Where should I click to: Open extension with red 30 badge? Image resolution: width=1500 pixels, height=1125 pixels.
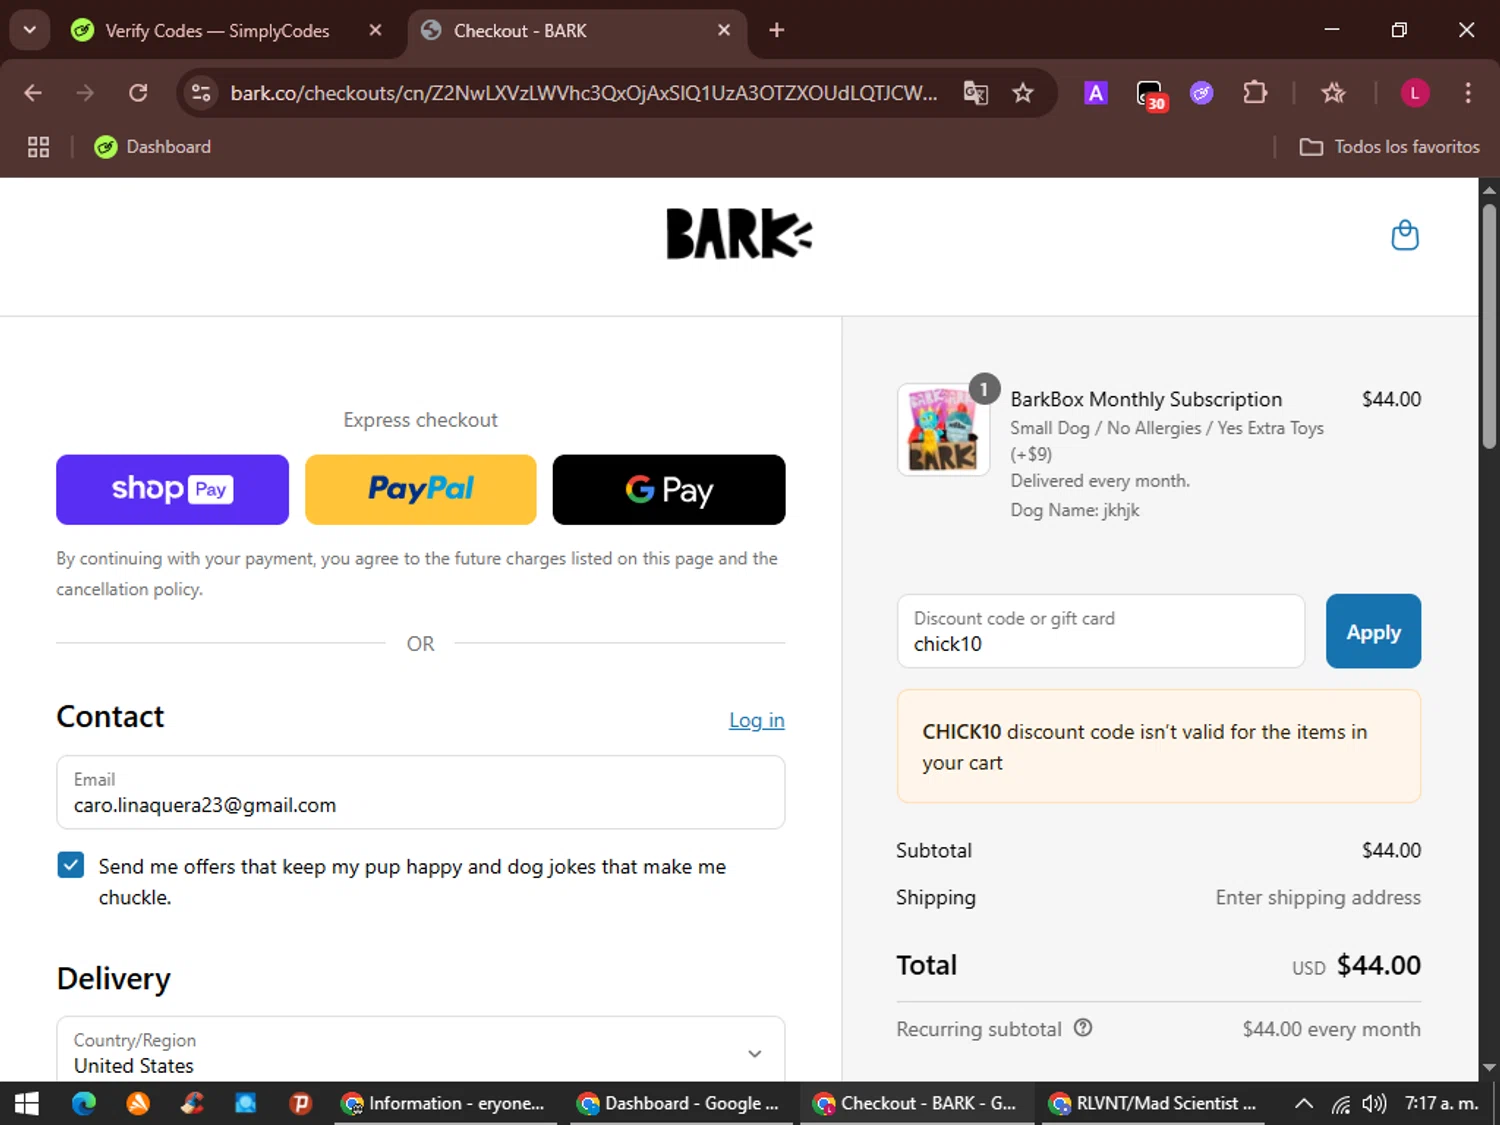[1151, 95]
